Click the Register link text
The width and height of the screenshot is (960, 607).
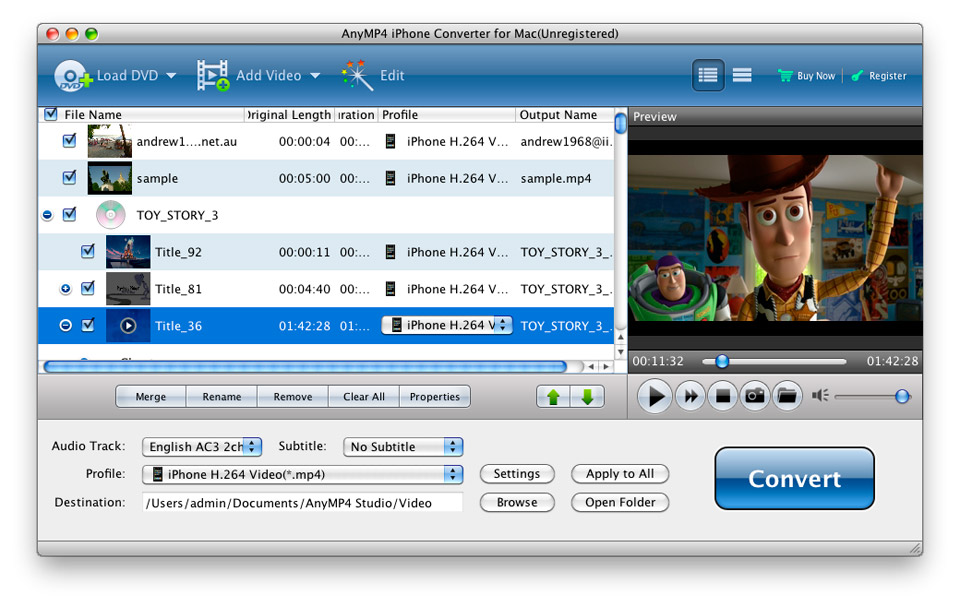click(888, 76)
